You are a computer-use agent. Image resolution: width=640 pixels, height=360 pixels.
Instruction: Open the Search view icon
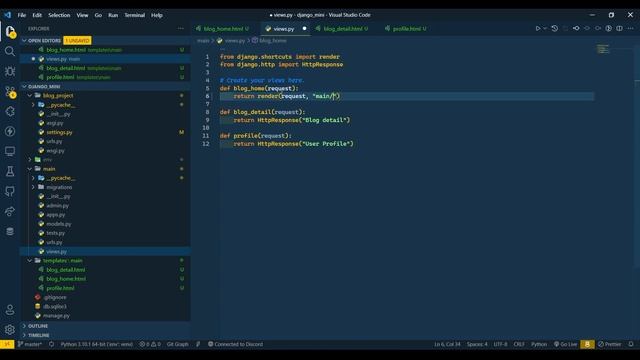tap(10, 51)
